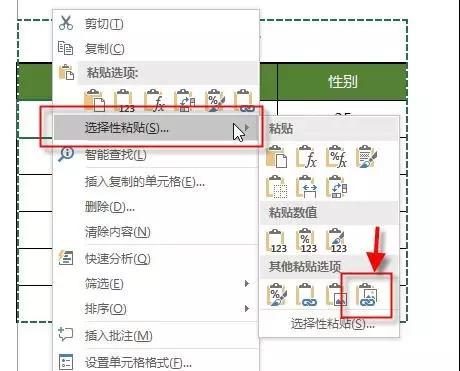This screenshot has height=371, width=460.
Task: Click the clipboard icon beside 粘贴选项
Action: 66,72
